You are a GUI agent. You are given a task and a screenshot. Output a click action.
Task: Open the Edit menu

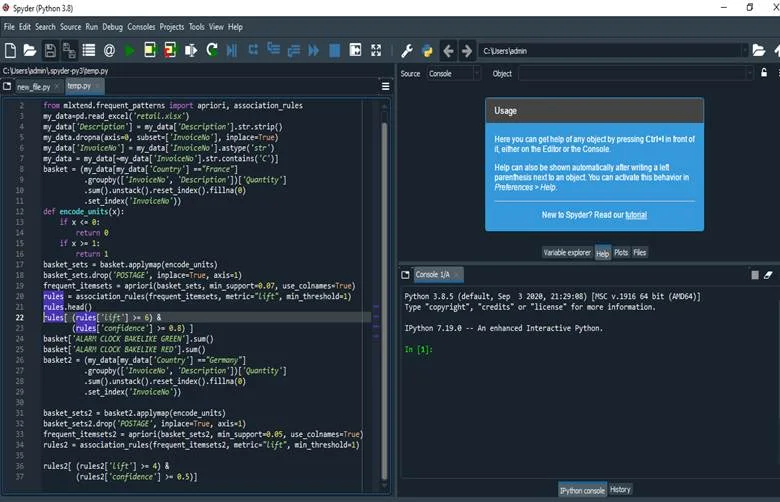coord(25,27)
